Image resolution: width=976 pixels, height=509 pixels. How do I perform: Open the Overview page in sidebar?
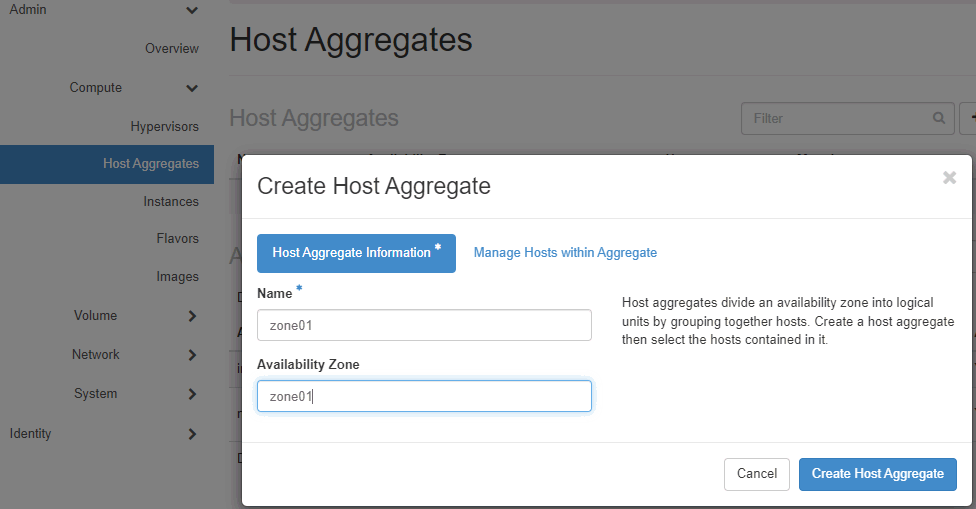tap(171, 49)
